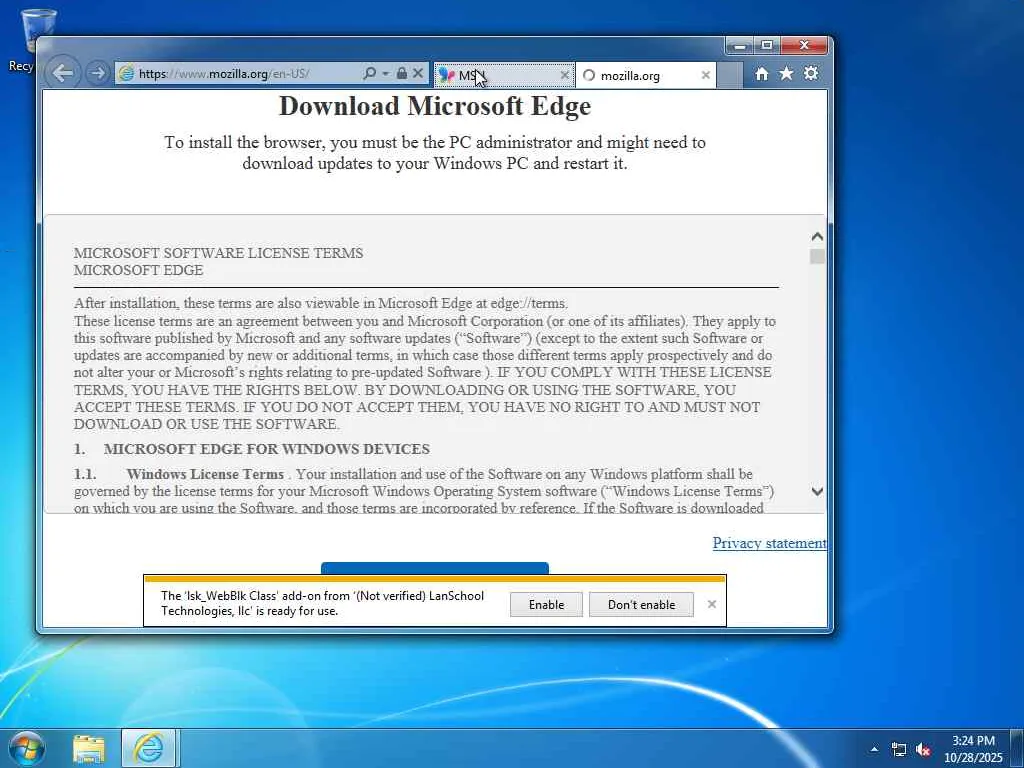
Task: Click the license terms scrollbar thumb
Action: tap(817, 257)
